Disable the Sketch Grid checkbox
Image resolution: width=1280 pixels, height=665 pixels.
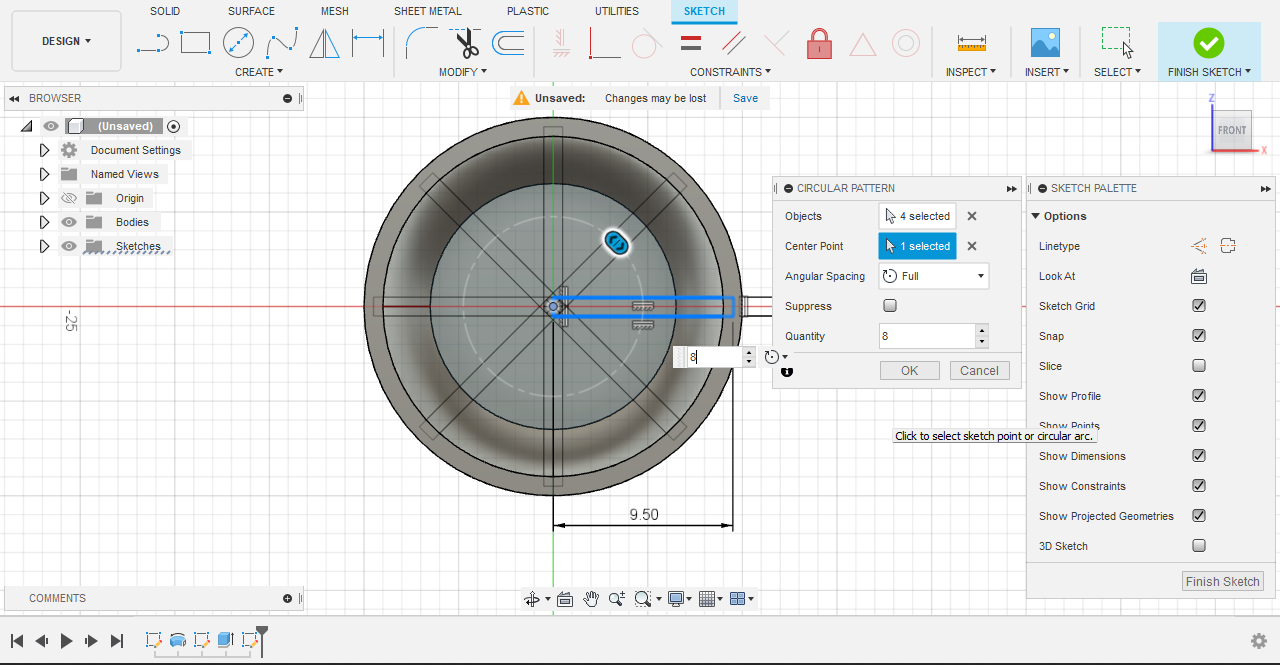1199,306
